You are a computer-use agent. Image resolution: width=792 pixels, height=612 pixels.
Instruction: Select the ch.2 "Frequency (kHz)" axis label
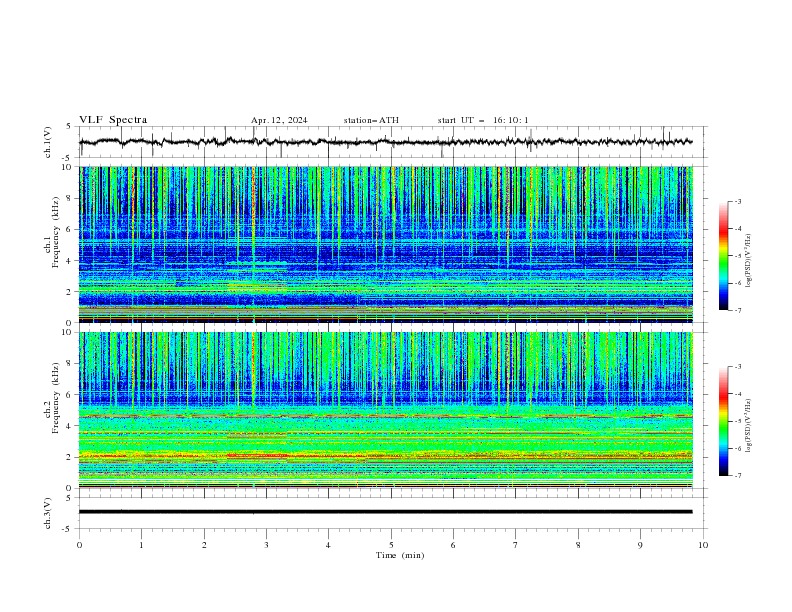[56, 398]
